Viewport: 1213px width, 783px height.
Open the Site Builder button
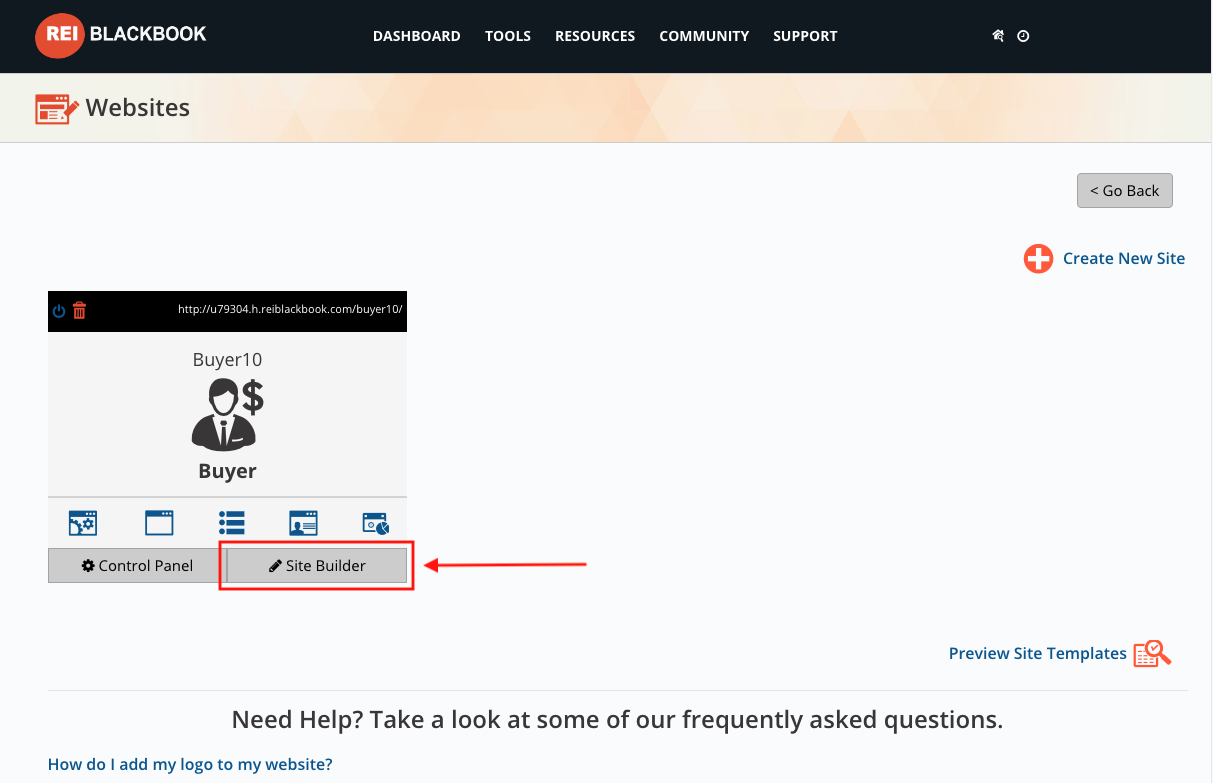[317, 565]
